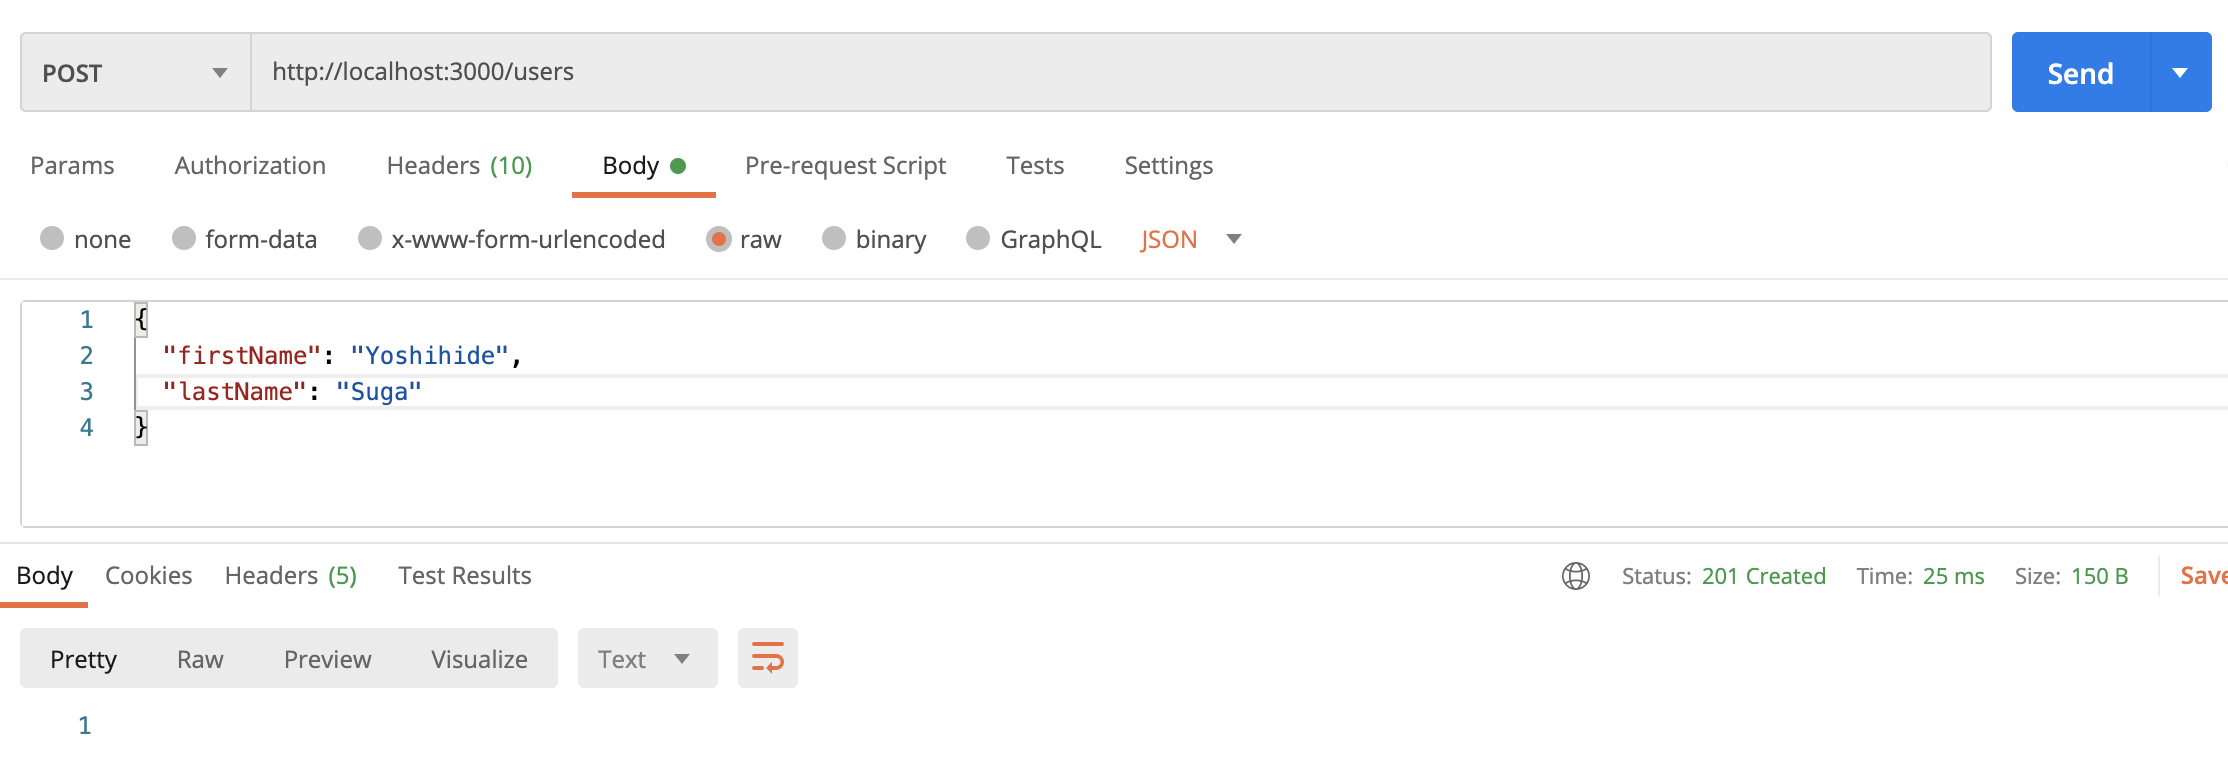Open the Test Results tab

[x=464, y=576]
